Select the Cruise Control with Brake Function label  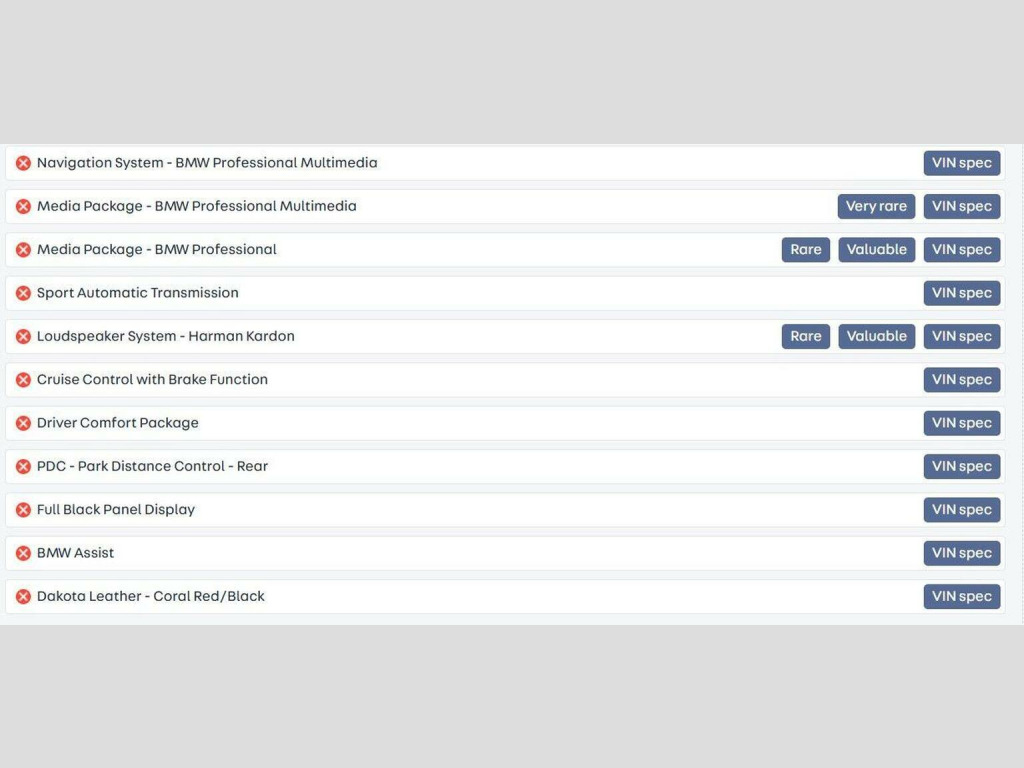tap(152, 380)
